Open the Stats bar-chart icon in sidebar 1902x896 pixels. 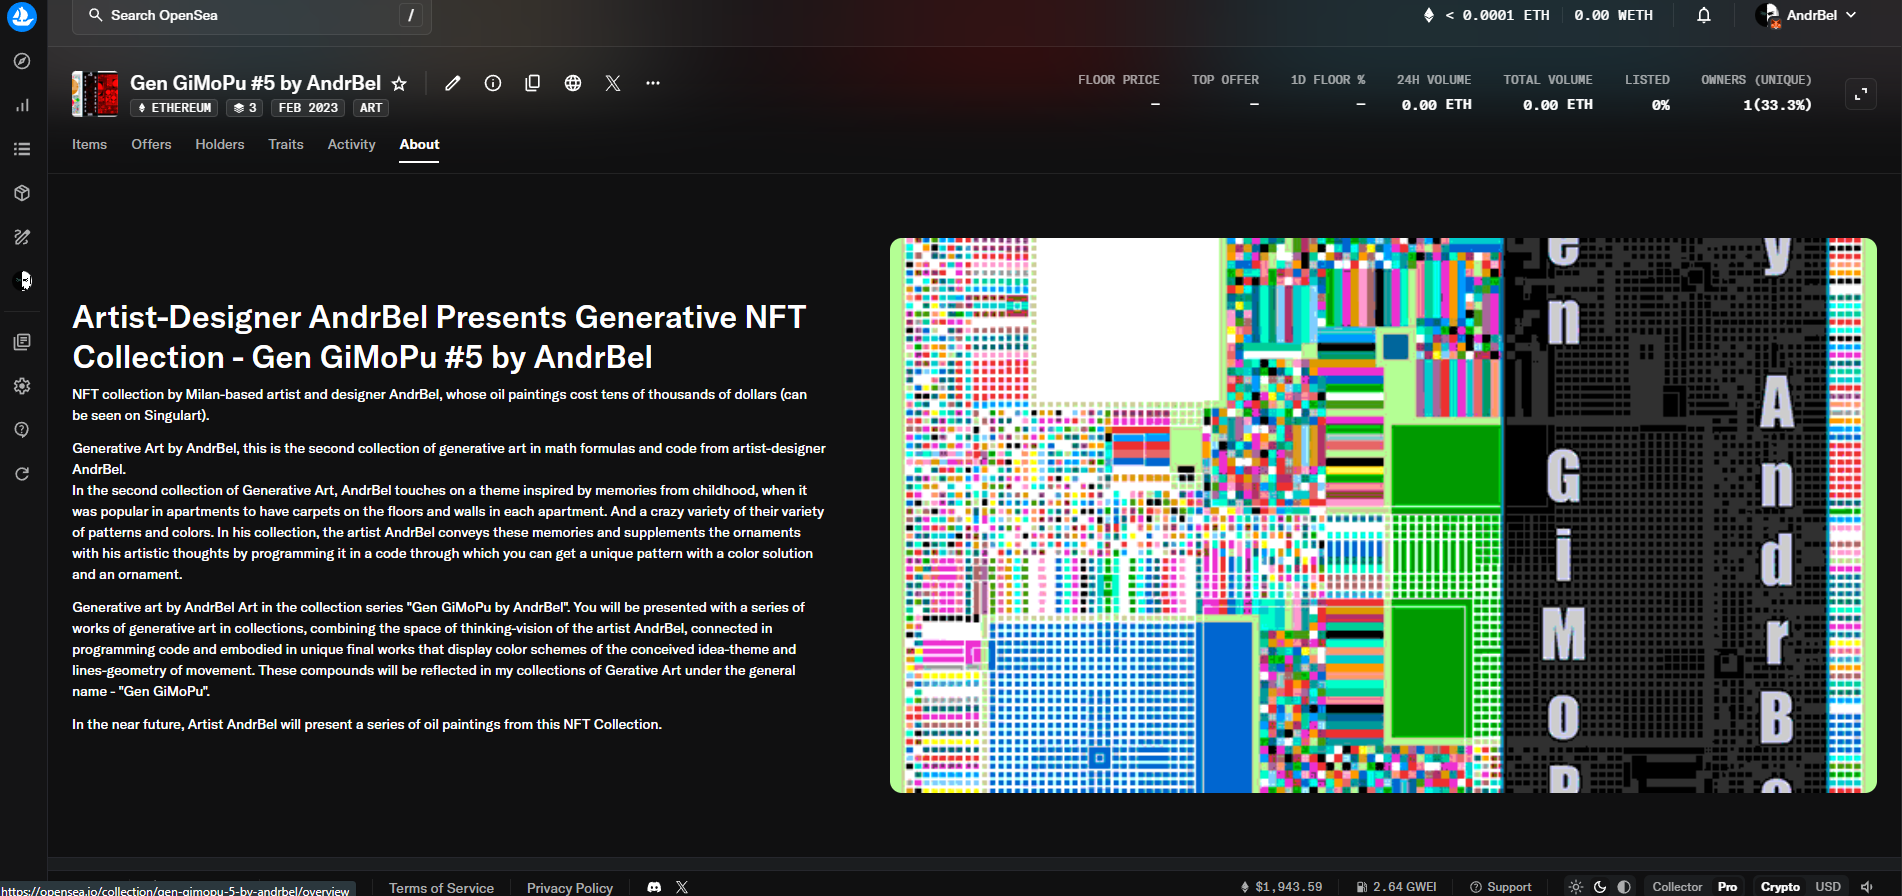coord(22,105)
